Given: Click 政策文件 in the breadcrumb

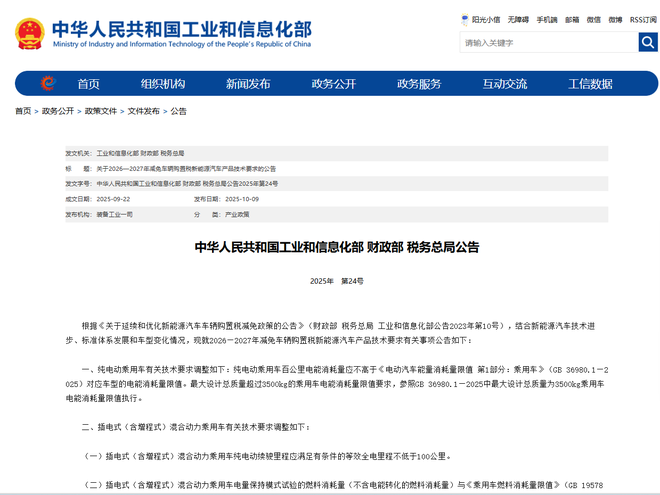Looking at the screenshot, I should pos(100,111).
